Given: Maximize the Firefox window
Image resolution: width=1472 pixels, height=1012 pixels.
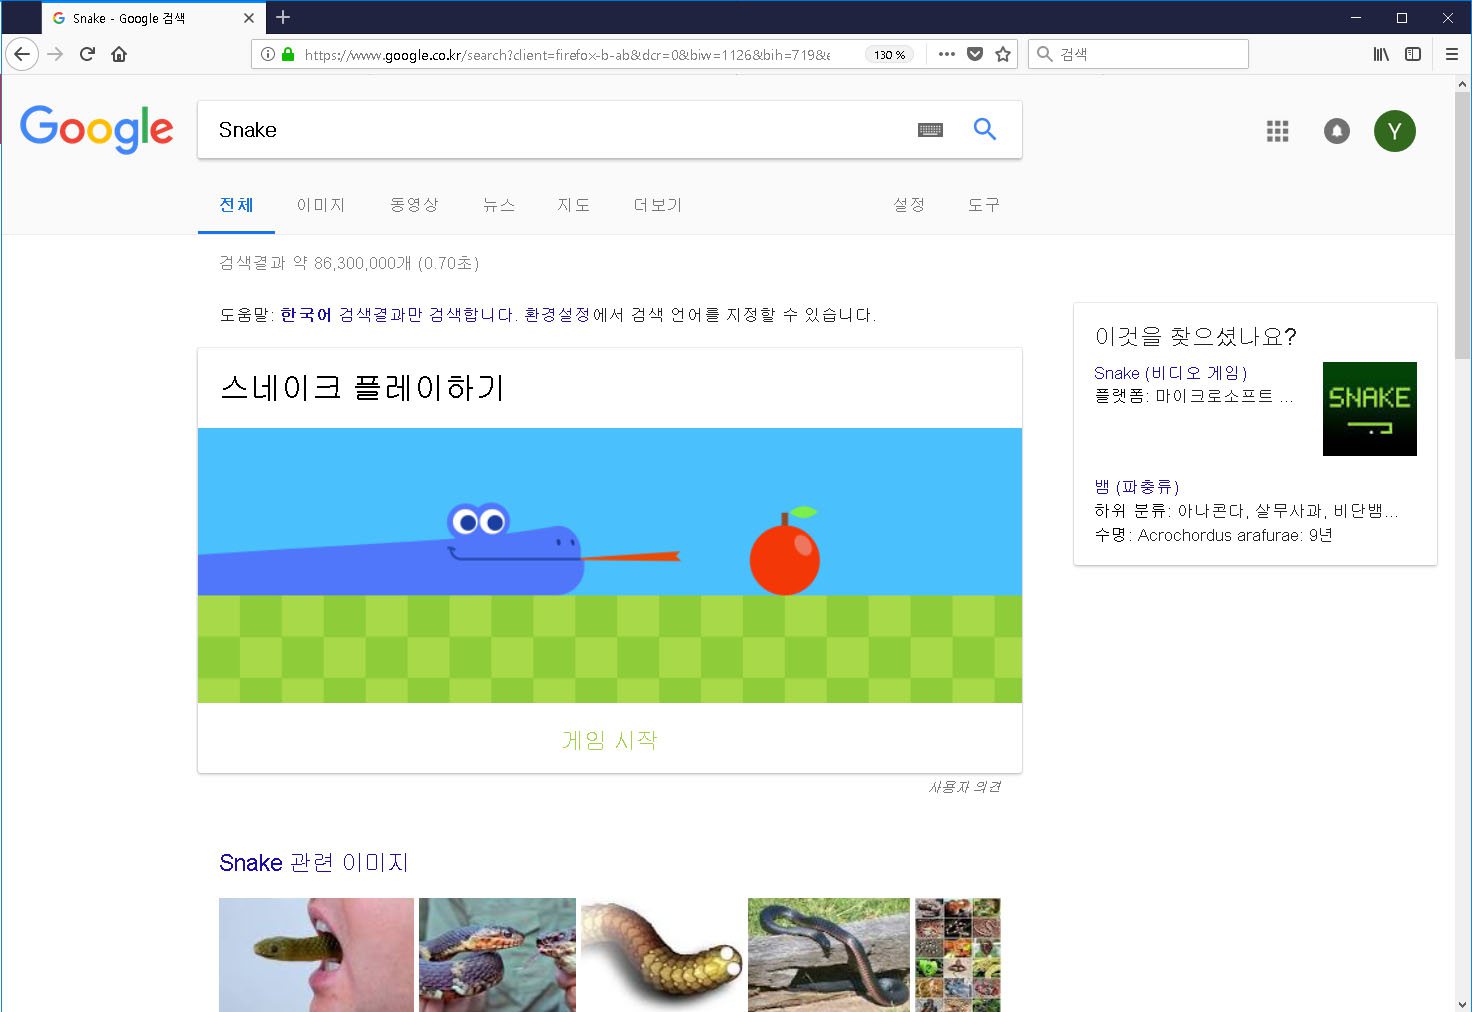Looking at the screenshot, I should pyautogui.click(x=1402, y=18).
